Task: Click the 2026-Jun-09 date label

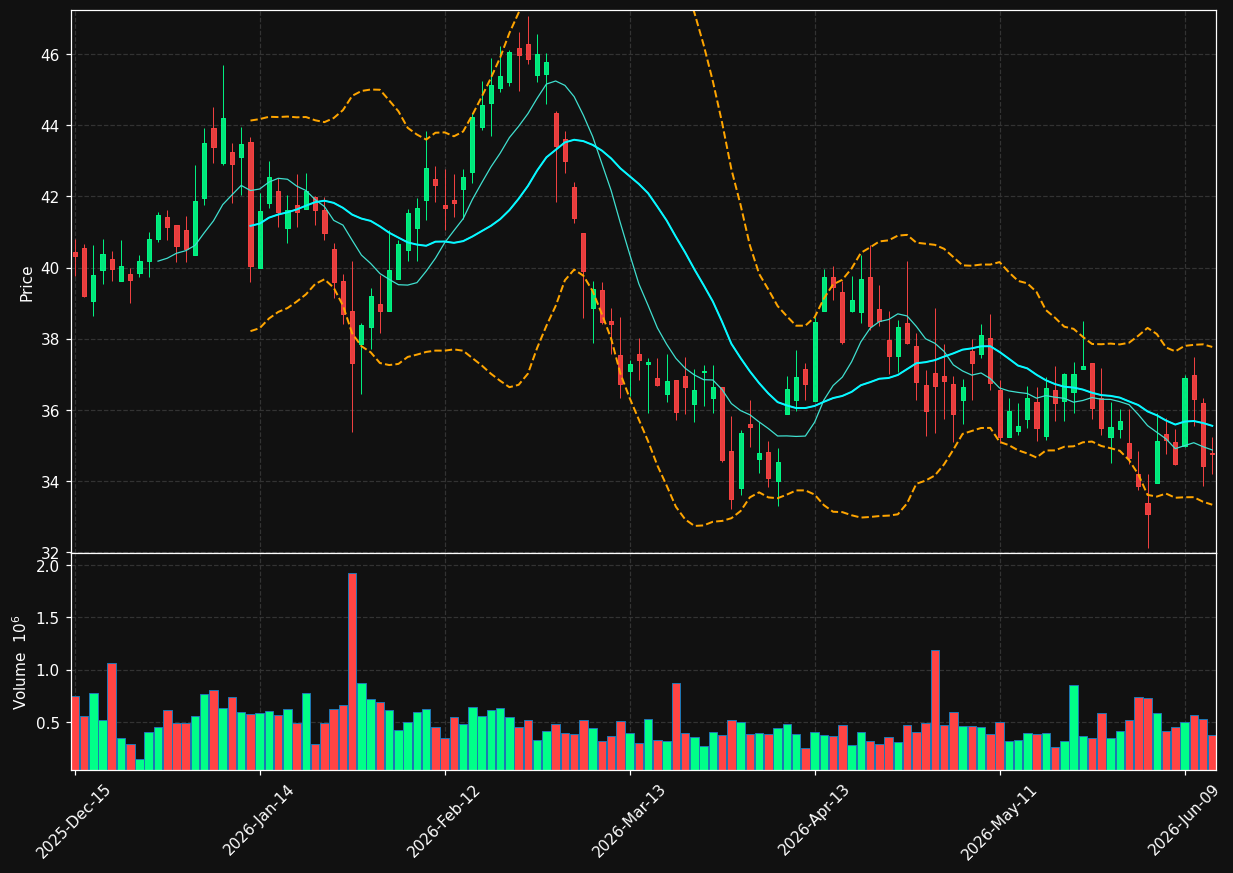Action: click(x=1184, y=821)
